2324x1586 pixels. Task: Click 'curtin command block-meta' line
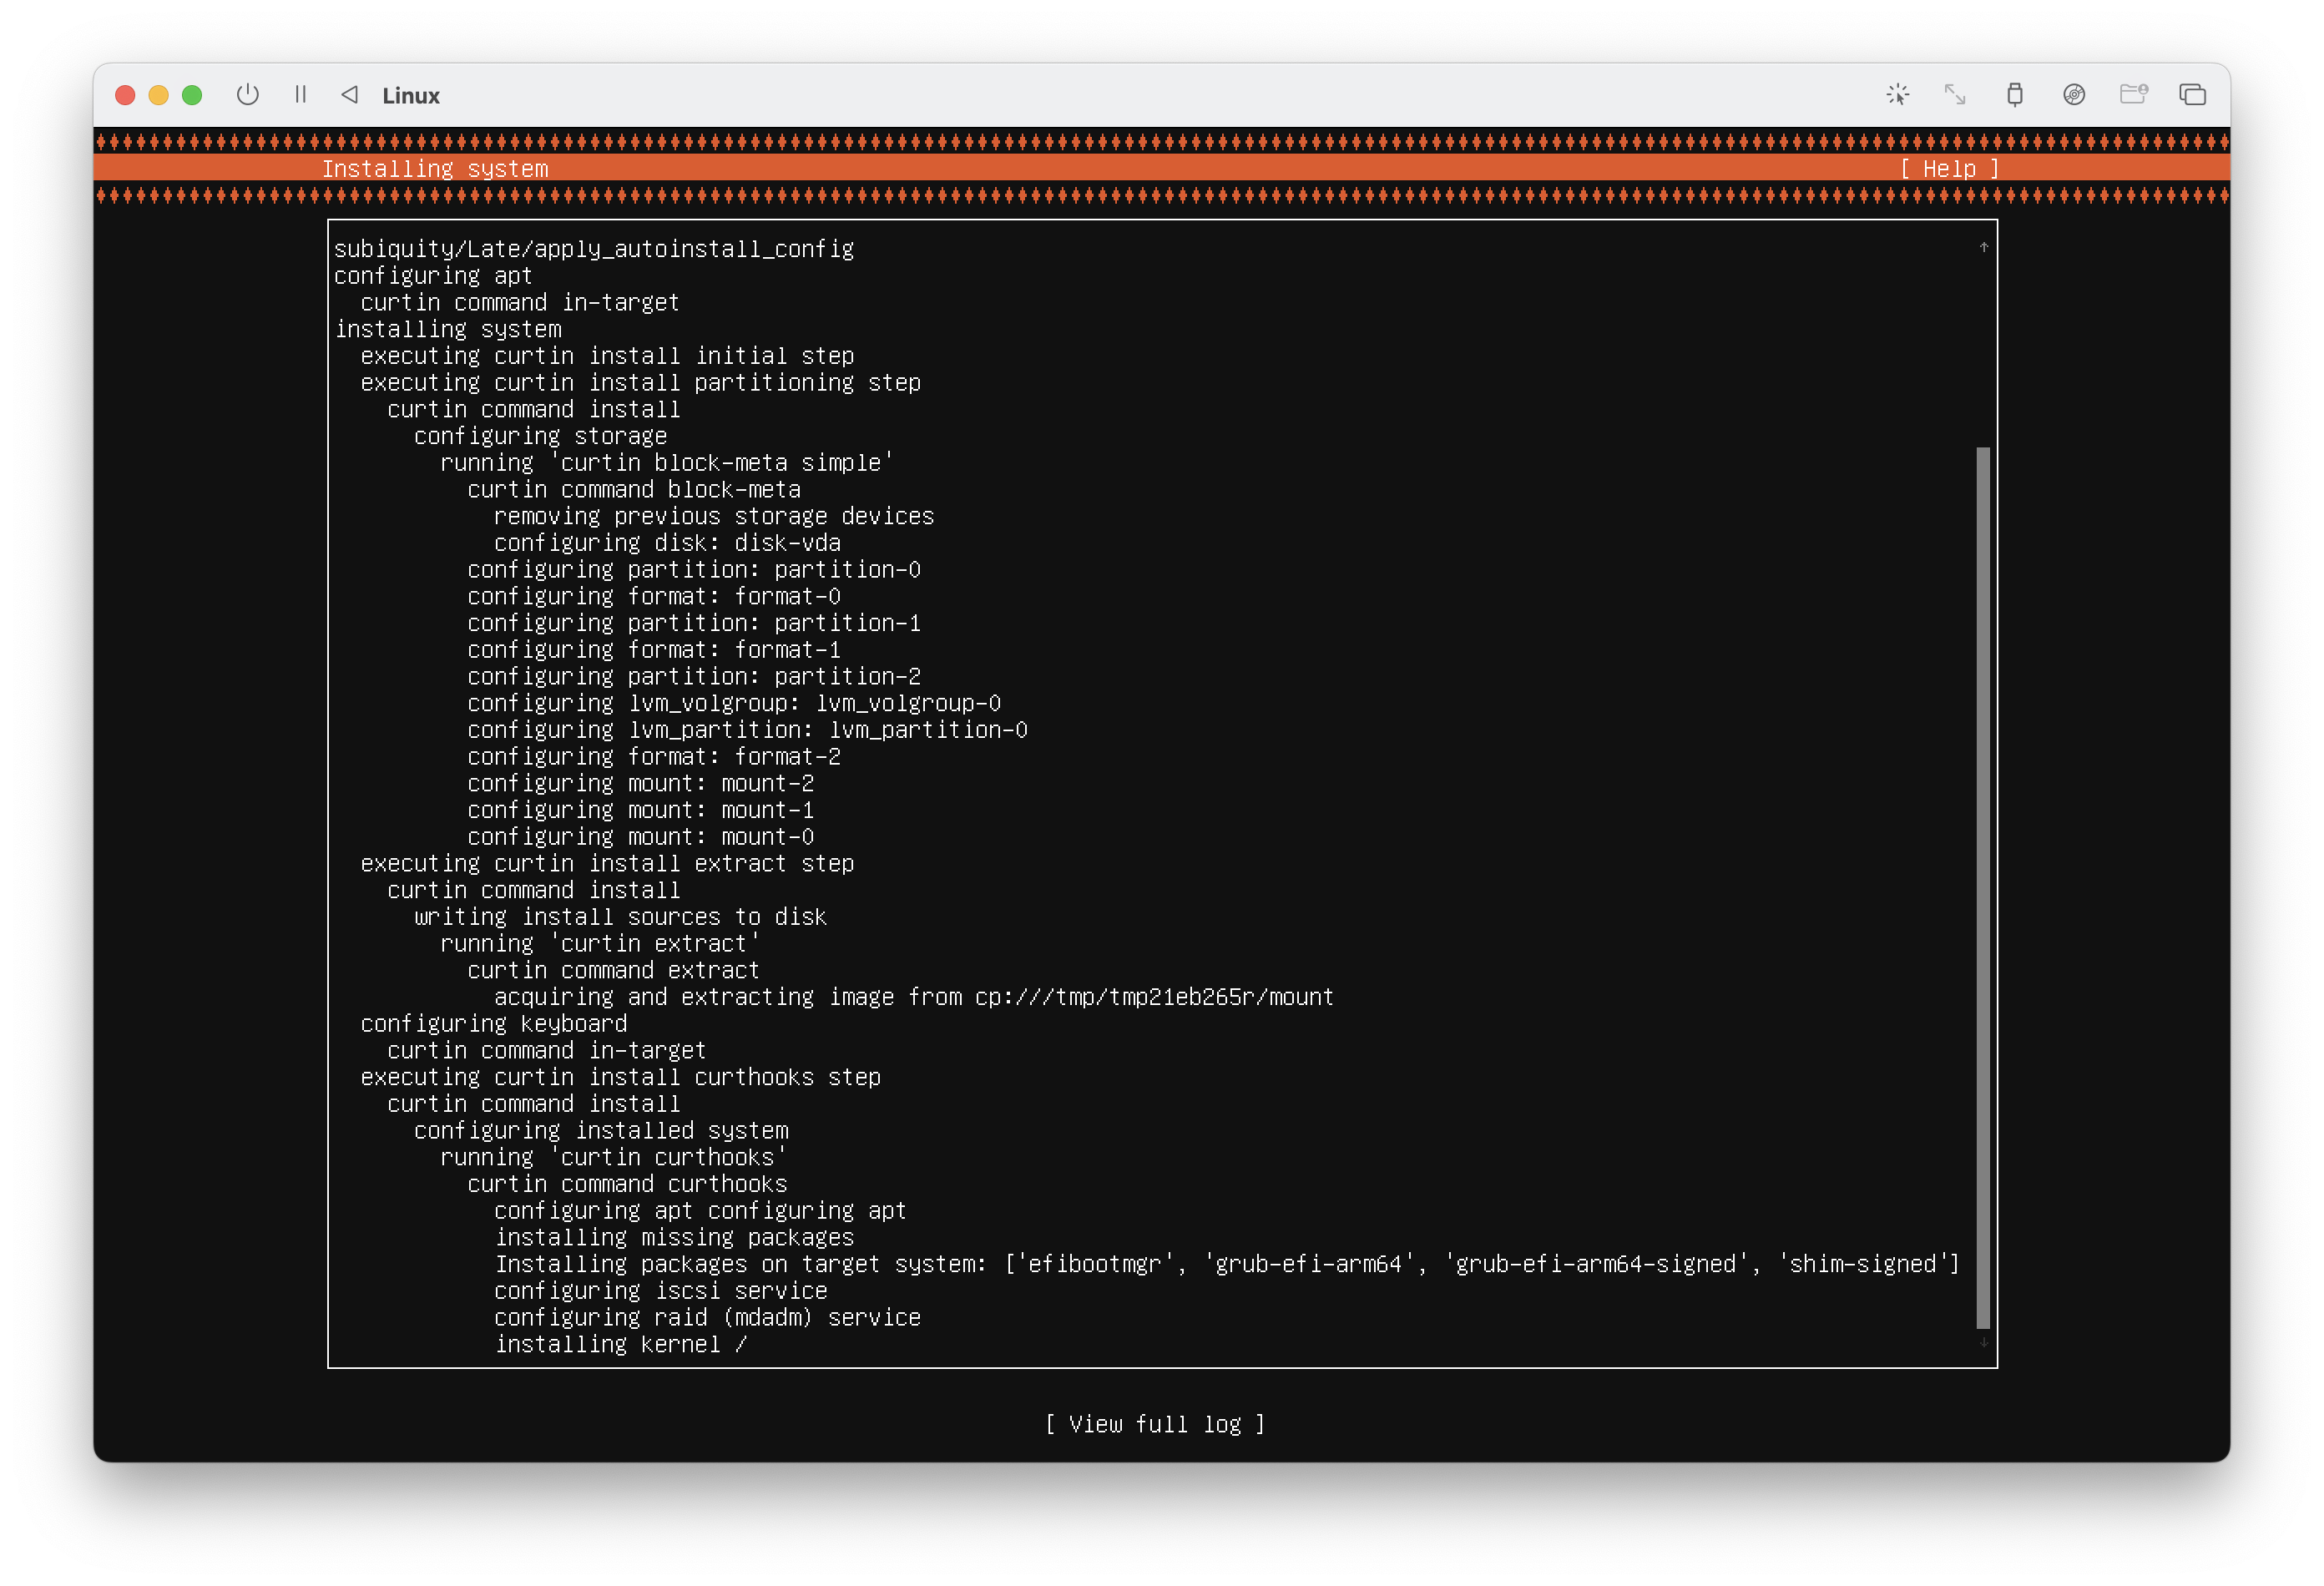[634, 490]
